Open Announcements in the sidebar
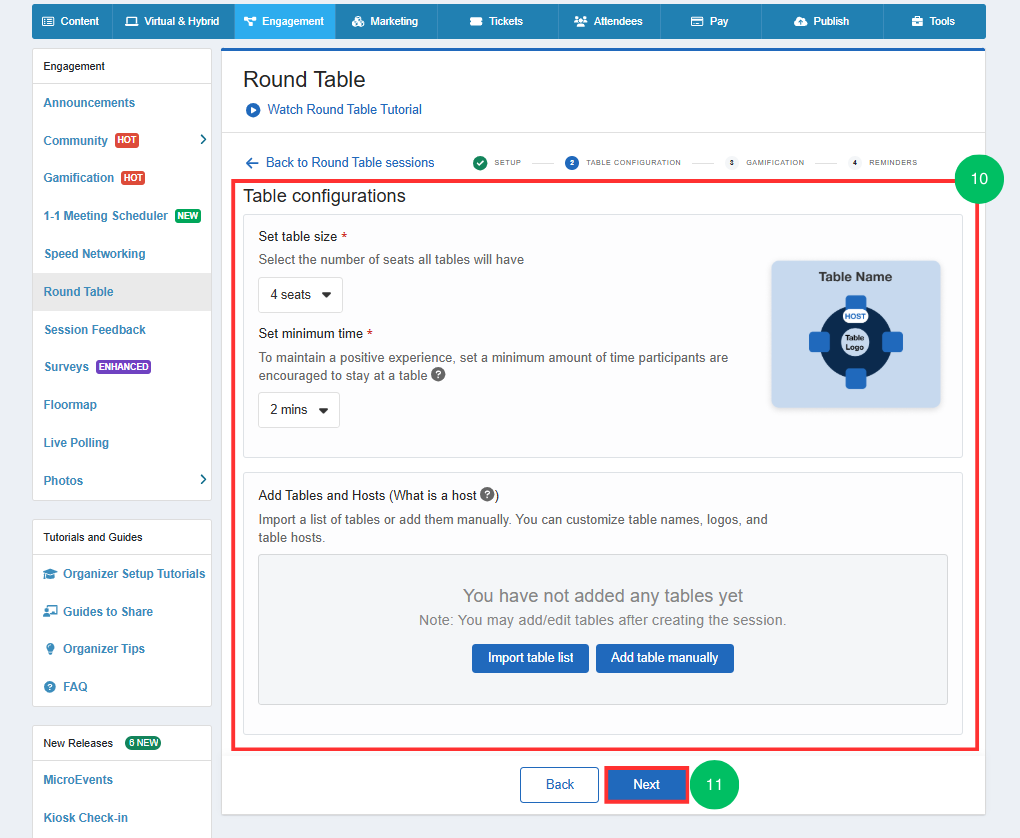 pos(89,103)
